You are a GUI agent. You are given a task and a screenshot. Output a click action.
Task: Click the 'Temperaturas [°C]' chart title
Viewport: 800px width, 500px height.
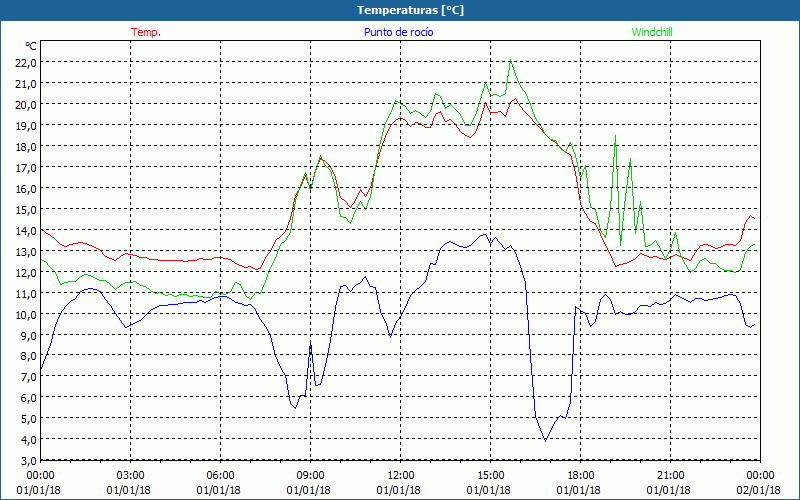click(410, 10)
